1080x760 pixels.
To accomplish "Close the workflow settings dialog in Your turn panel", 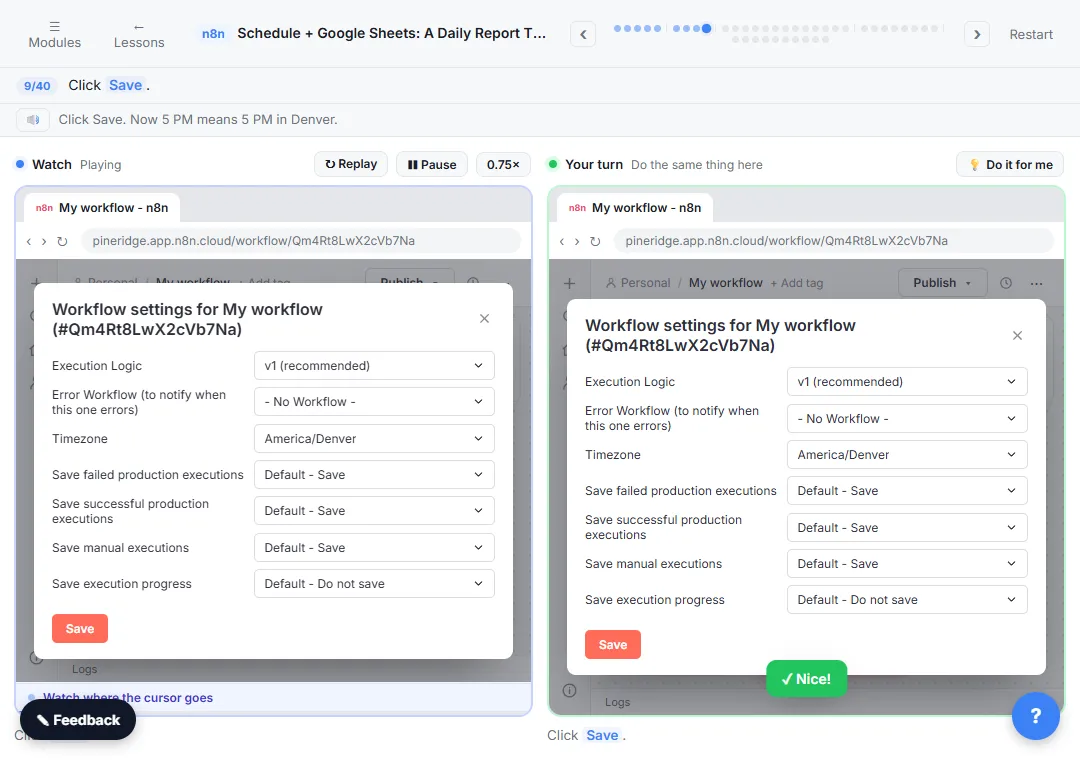I will pyautogui.click(x=1017, y=335).
